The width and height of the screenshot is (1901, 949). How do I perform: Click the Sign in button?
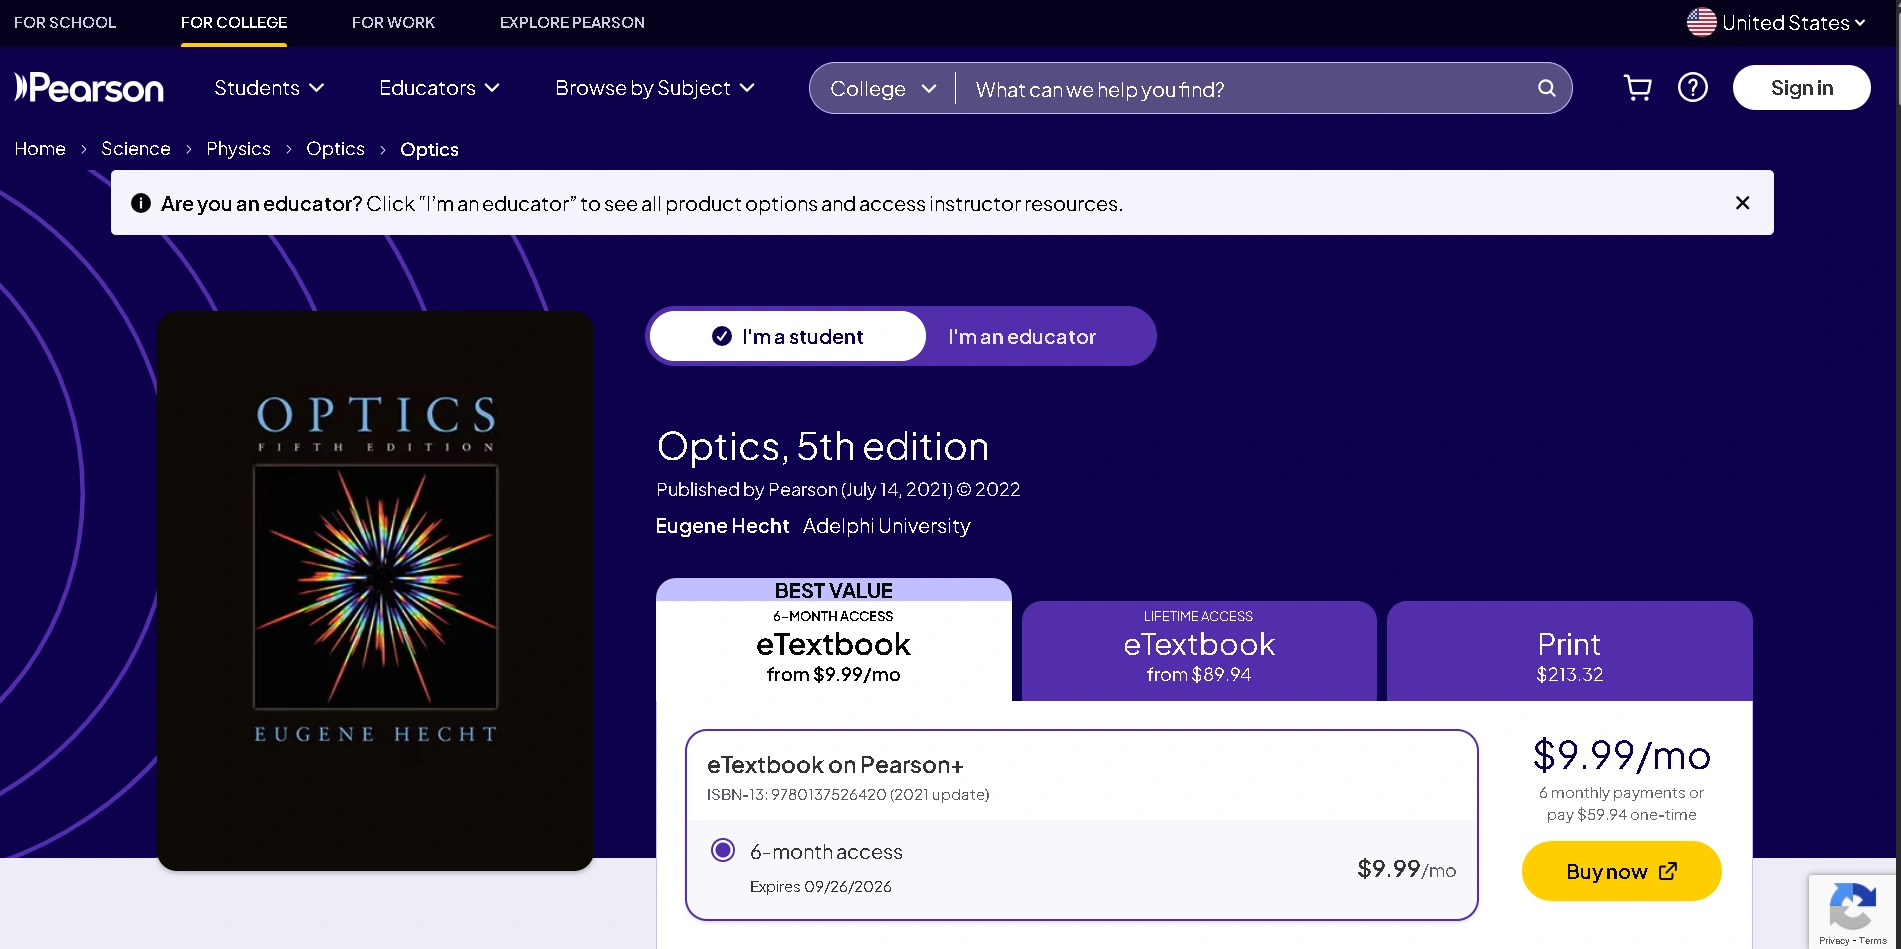pos(1801,87)
